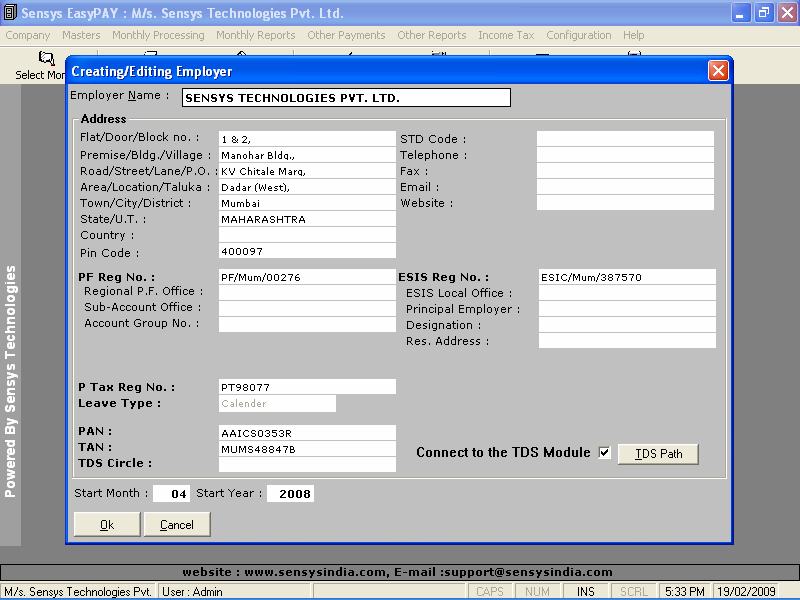This screenshot has height=600, width=800.
Task: Click the Start Month field
Action: click(x=171, y=493)
